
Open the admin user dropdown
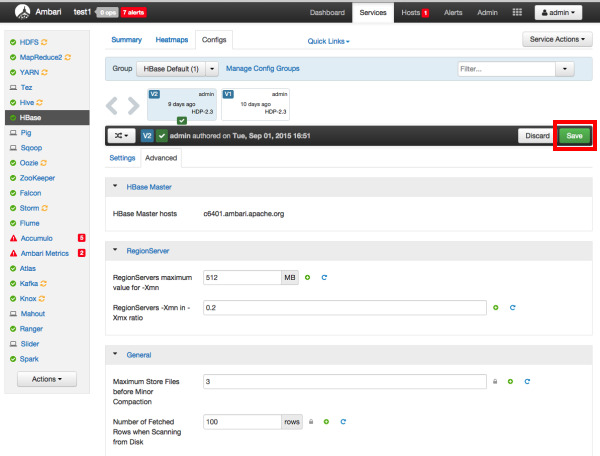click(x=558, y=13)
